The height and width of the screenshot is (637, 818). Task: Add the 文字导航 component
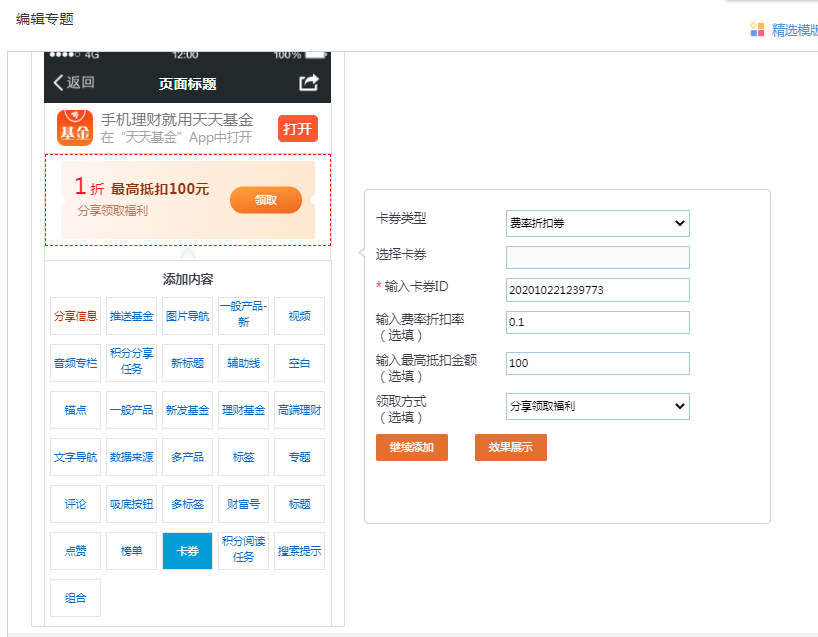[x=76, y=457]
